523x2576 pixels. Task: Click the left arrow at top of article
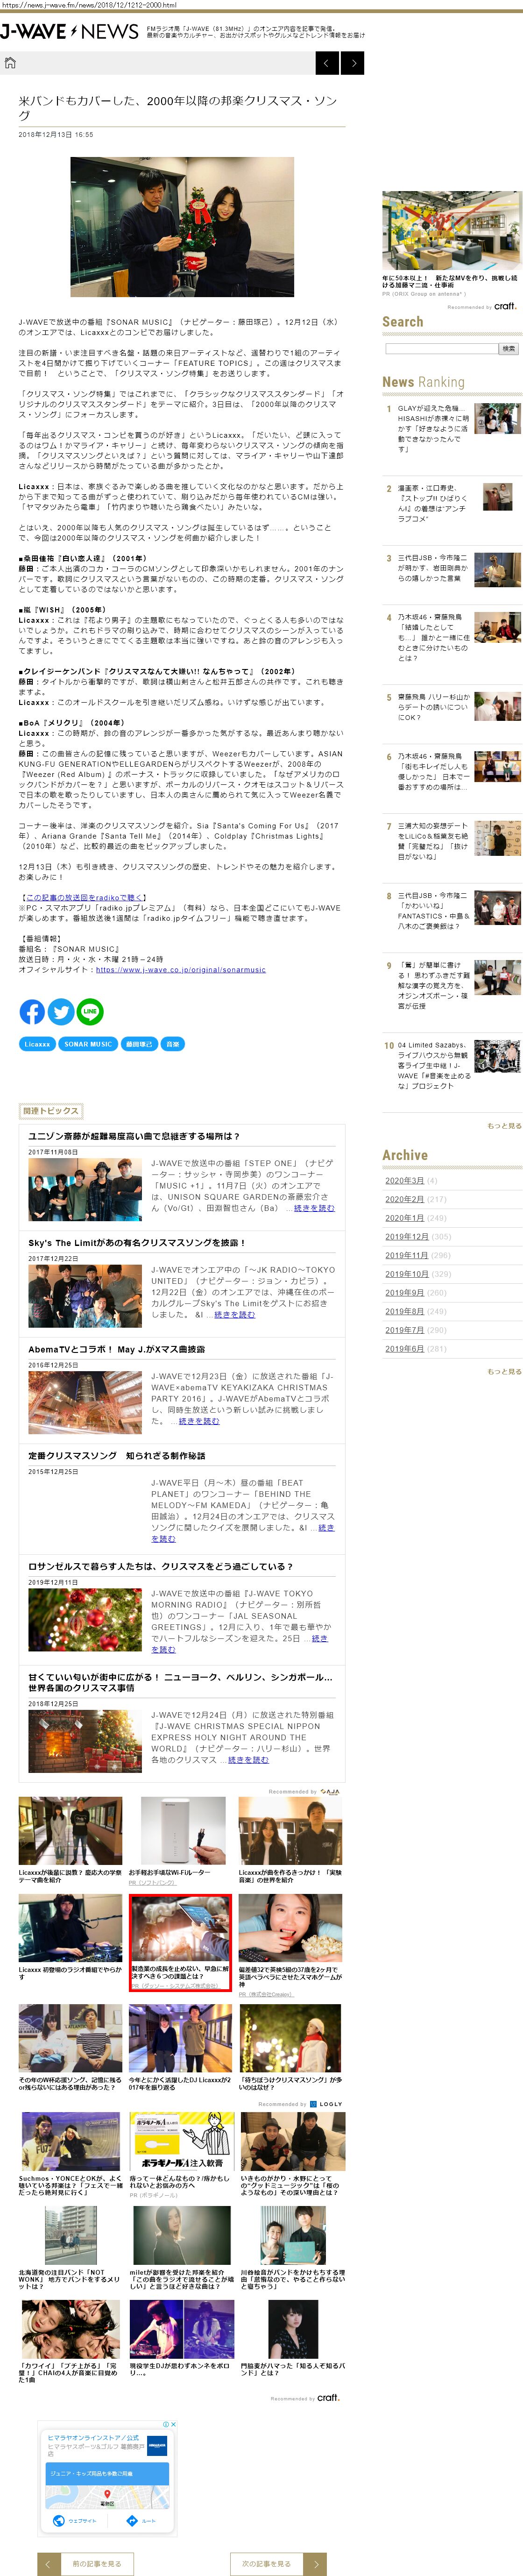tap(327, 64)
